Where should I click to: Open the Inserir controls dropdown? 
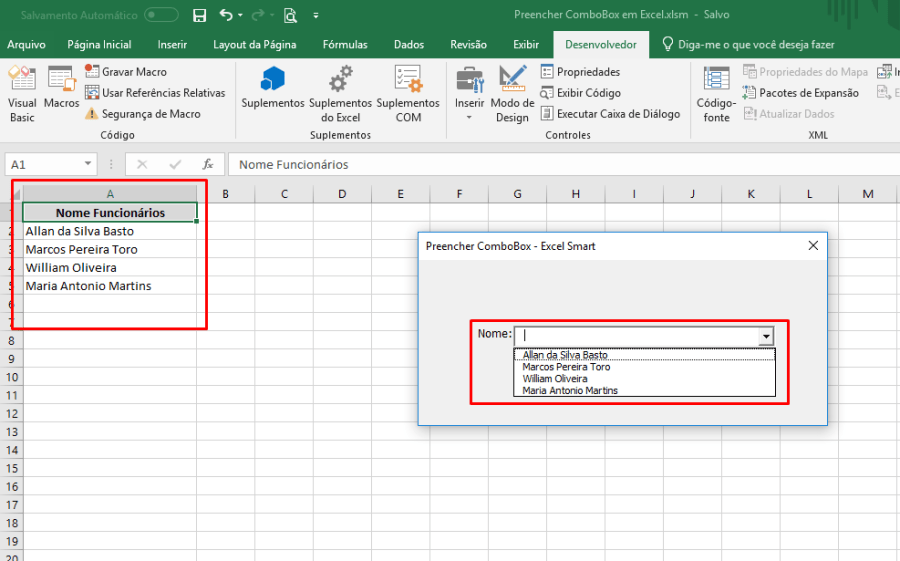click(x=470, y=94)
